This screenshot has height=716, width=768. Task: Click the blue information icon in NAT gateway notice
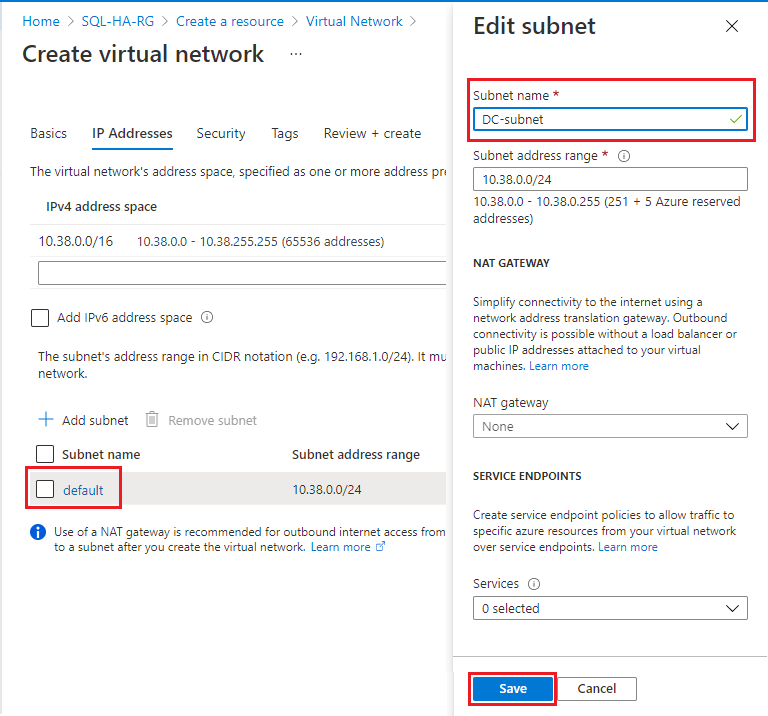[38, 532]
